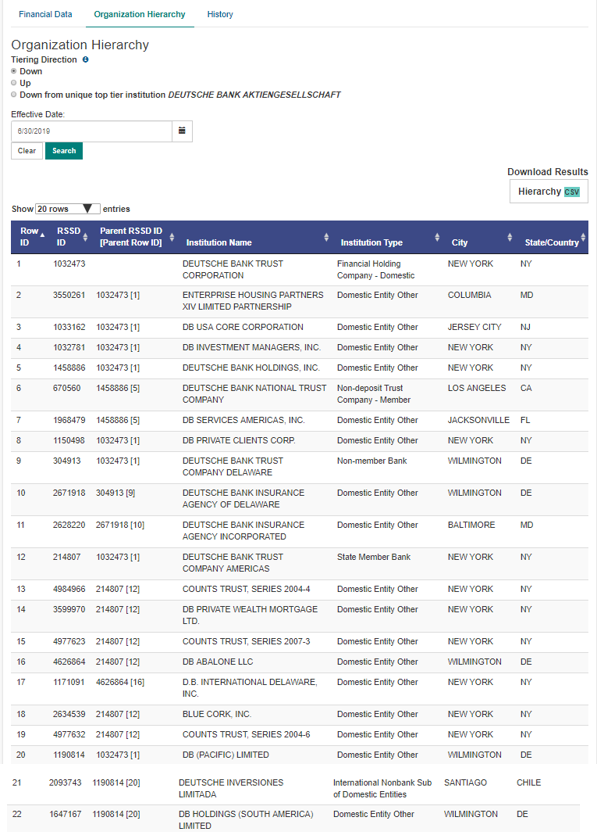The height and width of the screenshot is (832, 597).
Task: Click RSSD ID 1032473 in row 1
Action: pyautogui.click(x=69, y=264)
